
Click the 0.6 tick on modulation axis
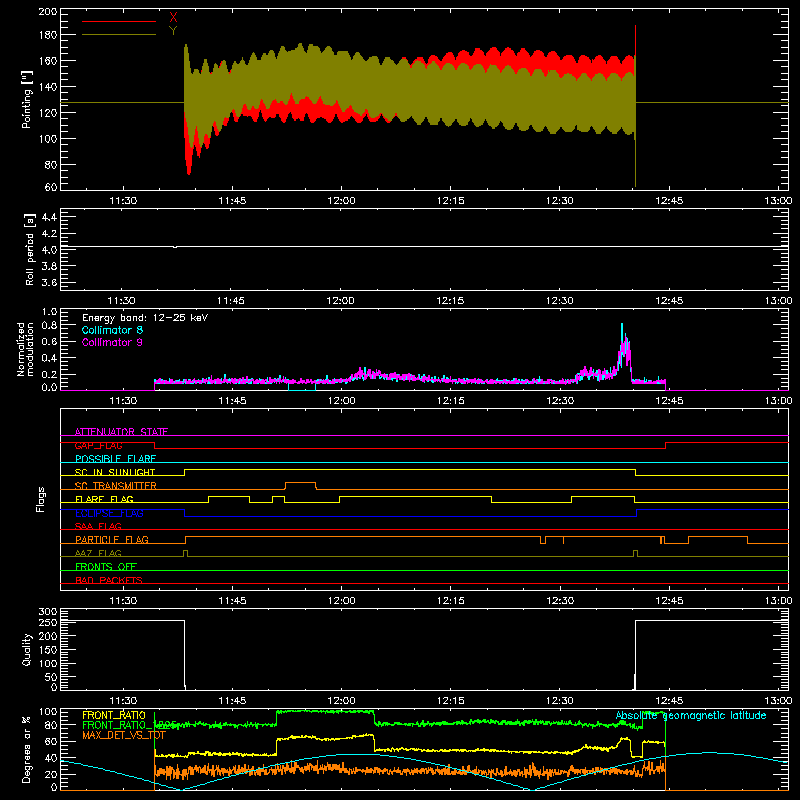pos(49,341)
